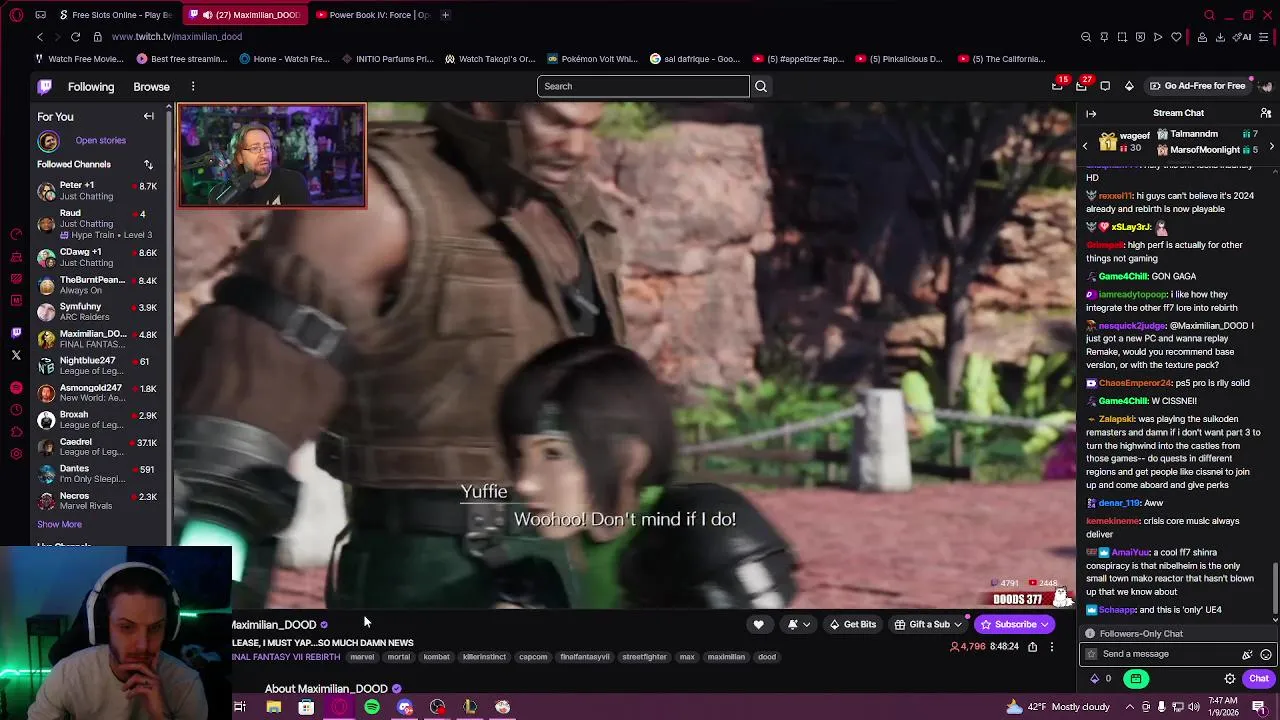The height and width of the screenshot is (720, 1280).
Task: Open stream more options menu
Action: coord(1051,647)
